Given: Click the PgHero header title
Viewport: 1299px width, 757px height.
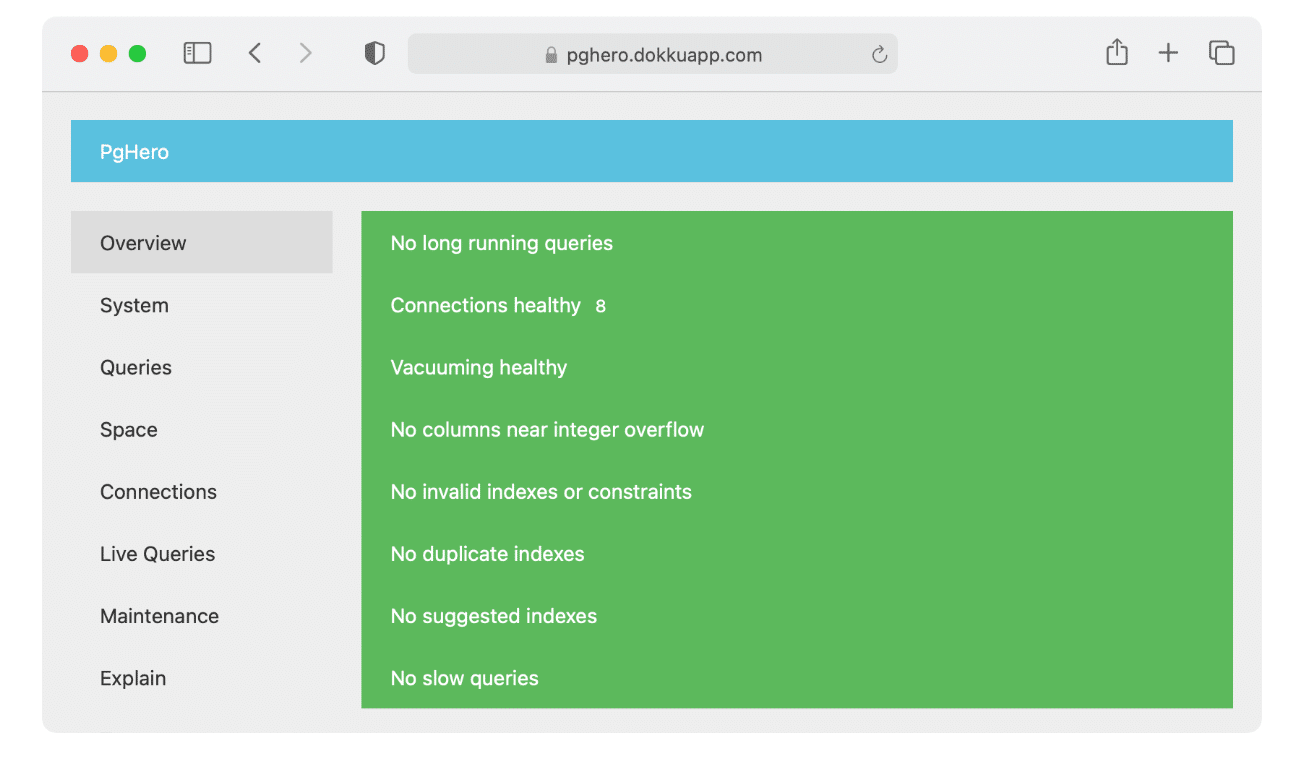Looking at the screenshot, I should point(134,151).
